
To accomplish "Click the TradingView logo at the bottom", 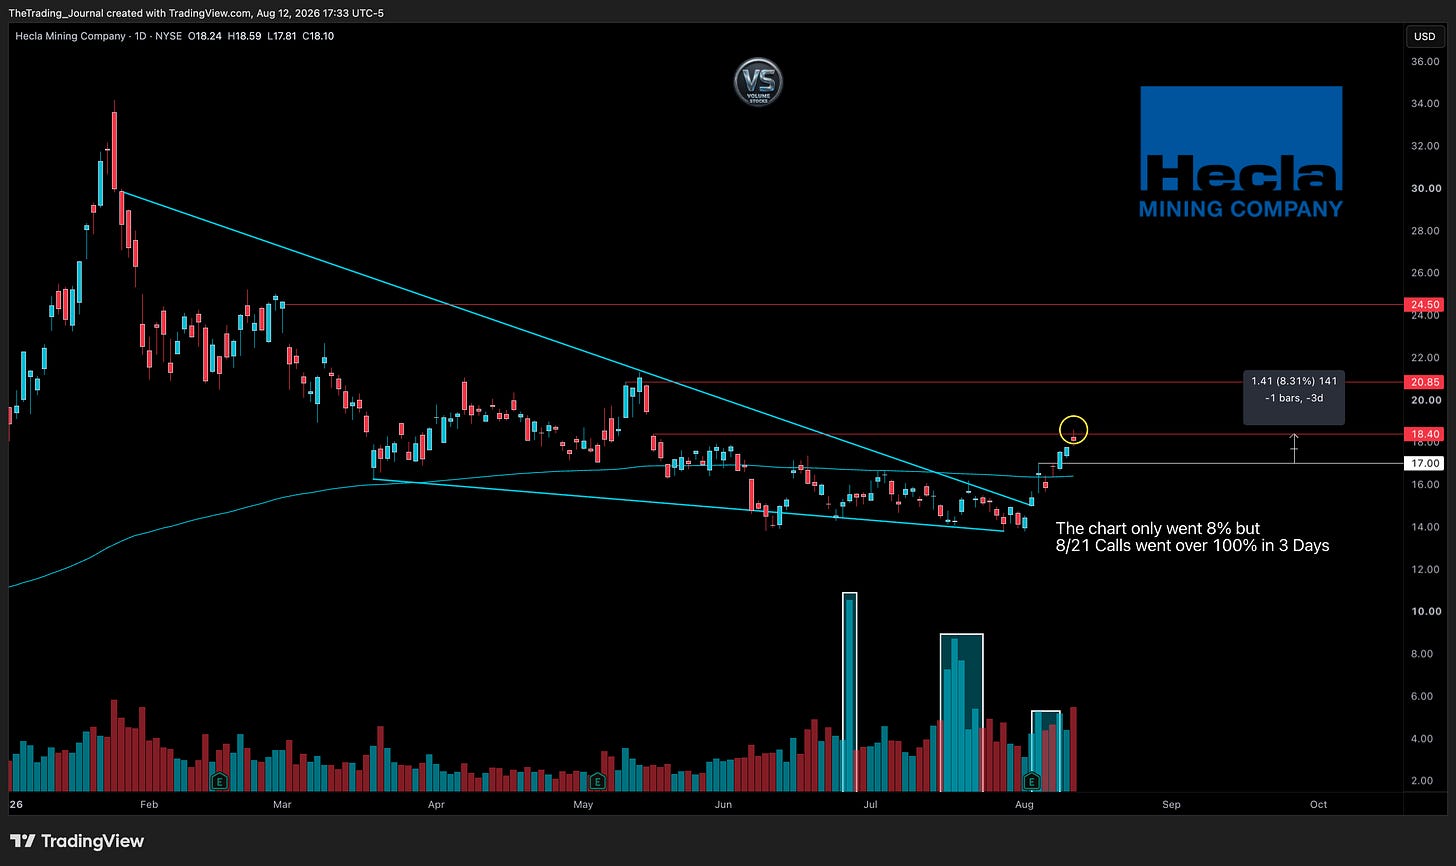I will pos(77,841).
